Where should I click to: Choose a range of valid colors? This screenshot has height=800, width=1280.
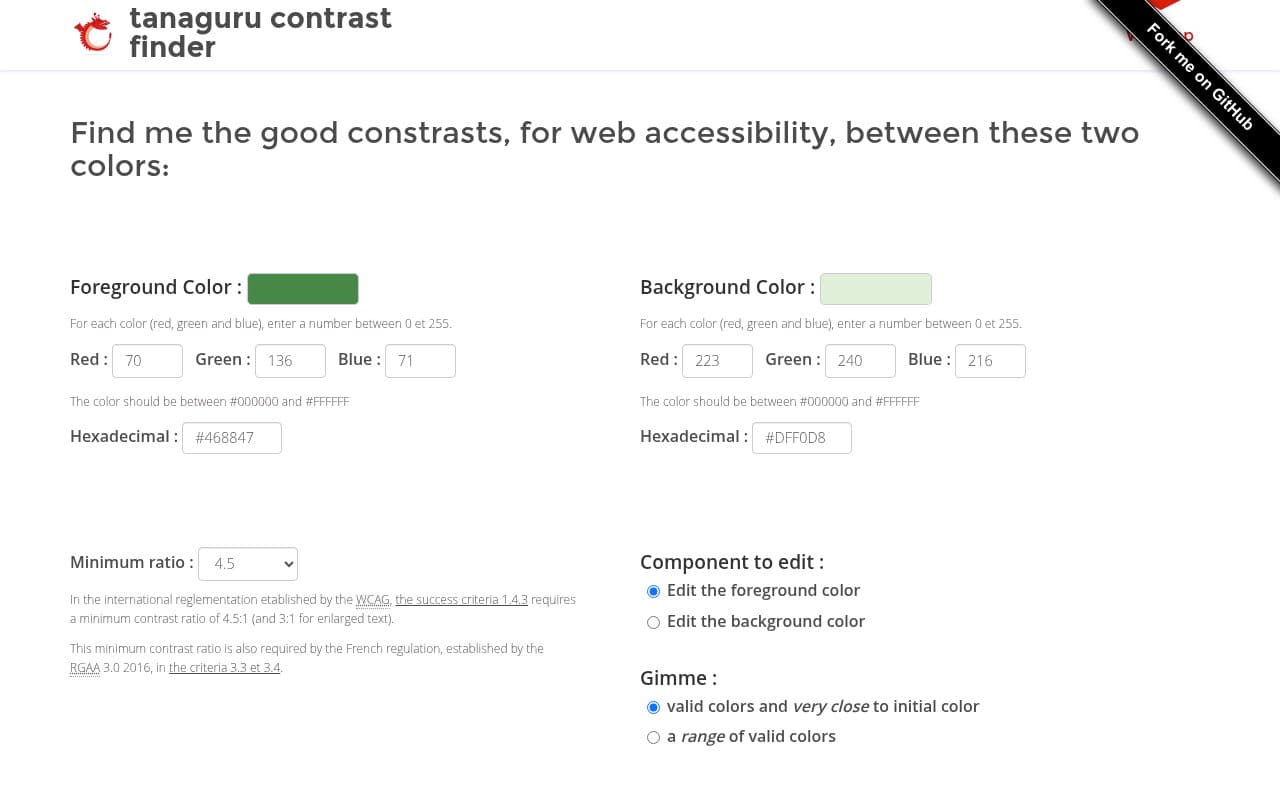coord(653,737)
